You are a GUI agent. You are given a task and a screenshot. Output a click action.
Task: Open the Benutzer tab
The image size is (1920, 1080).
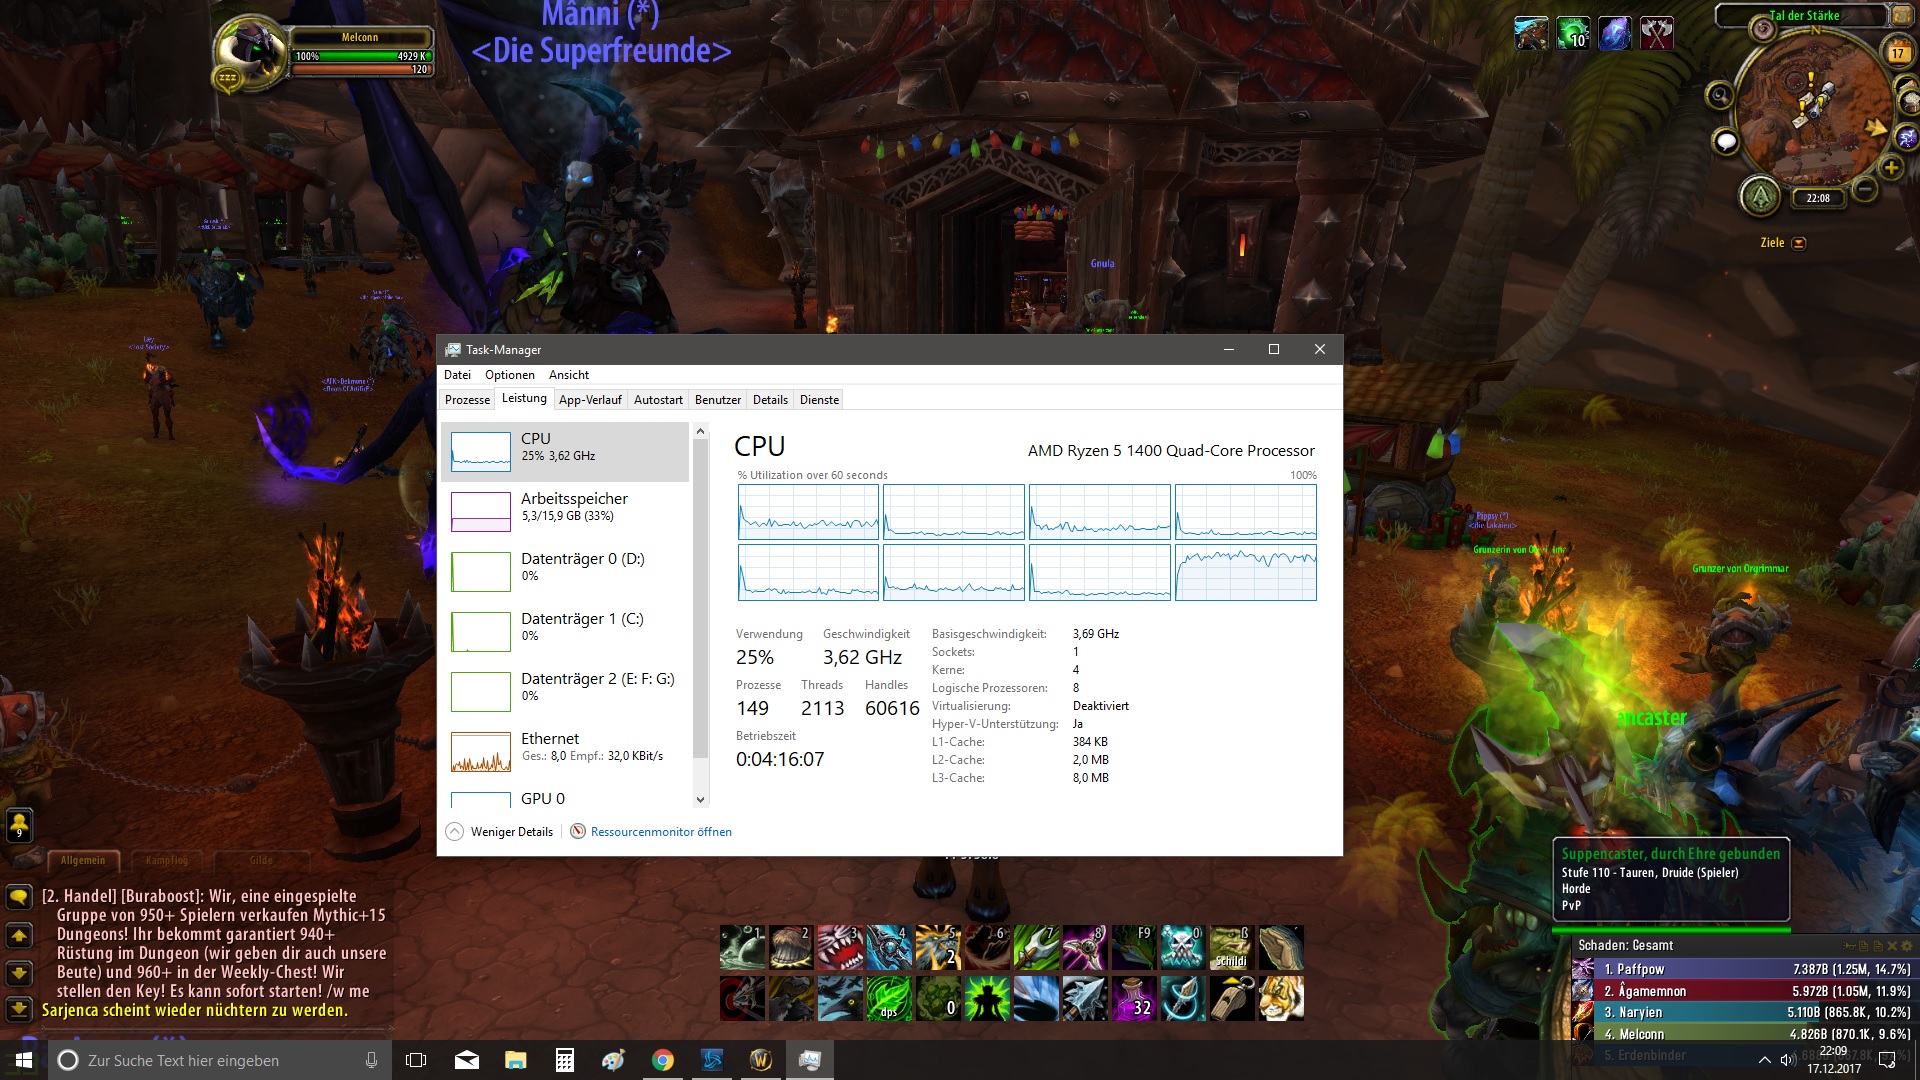[x=718, y=400]
